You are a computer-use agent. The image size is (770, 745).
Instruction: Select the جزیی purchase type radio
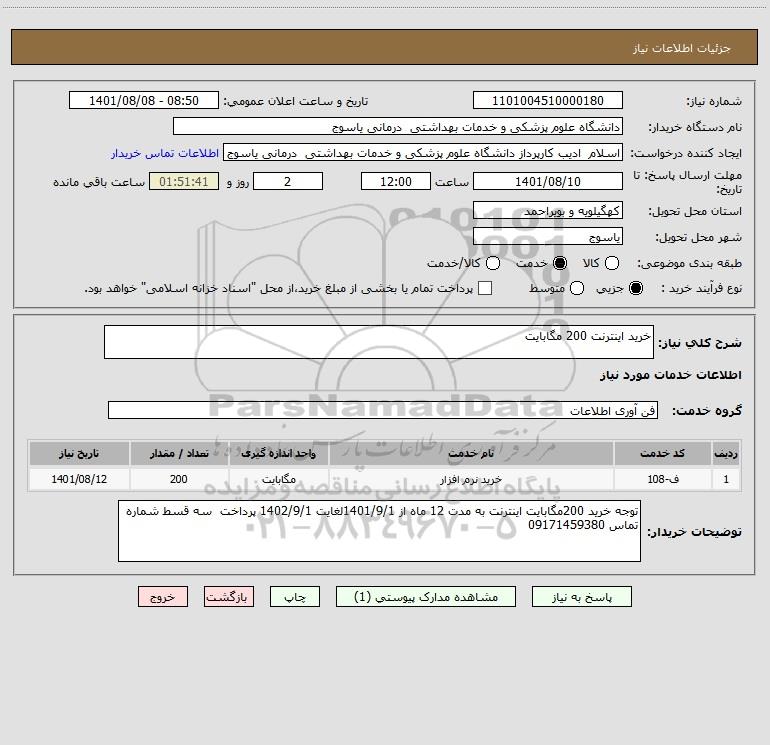pyautogui.click(x=635, y=288)
